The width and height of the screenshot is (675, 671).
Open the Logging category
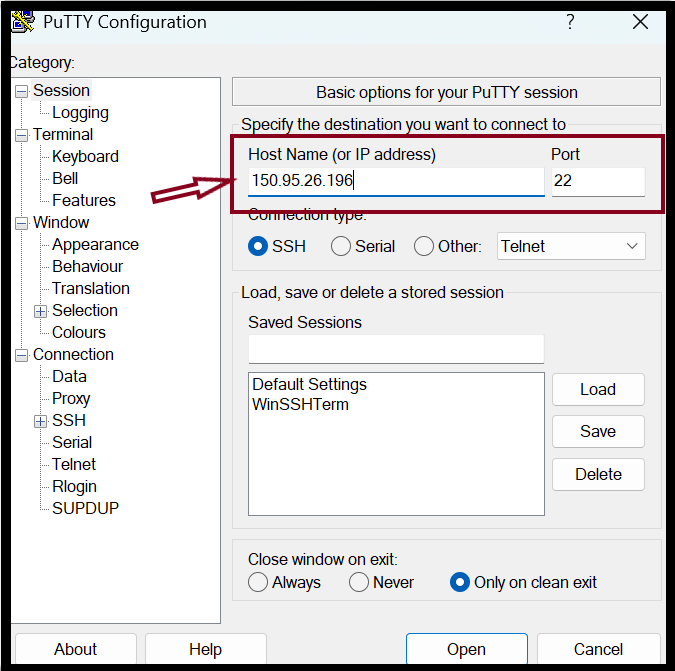click(x=80, y=113)
